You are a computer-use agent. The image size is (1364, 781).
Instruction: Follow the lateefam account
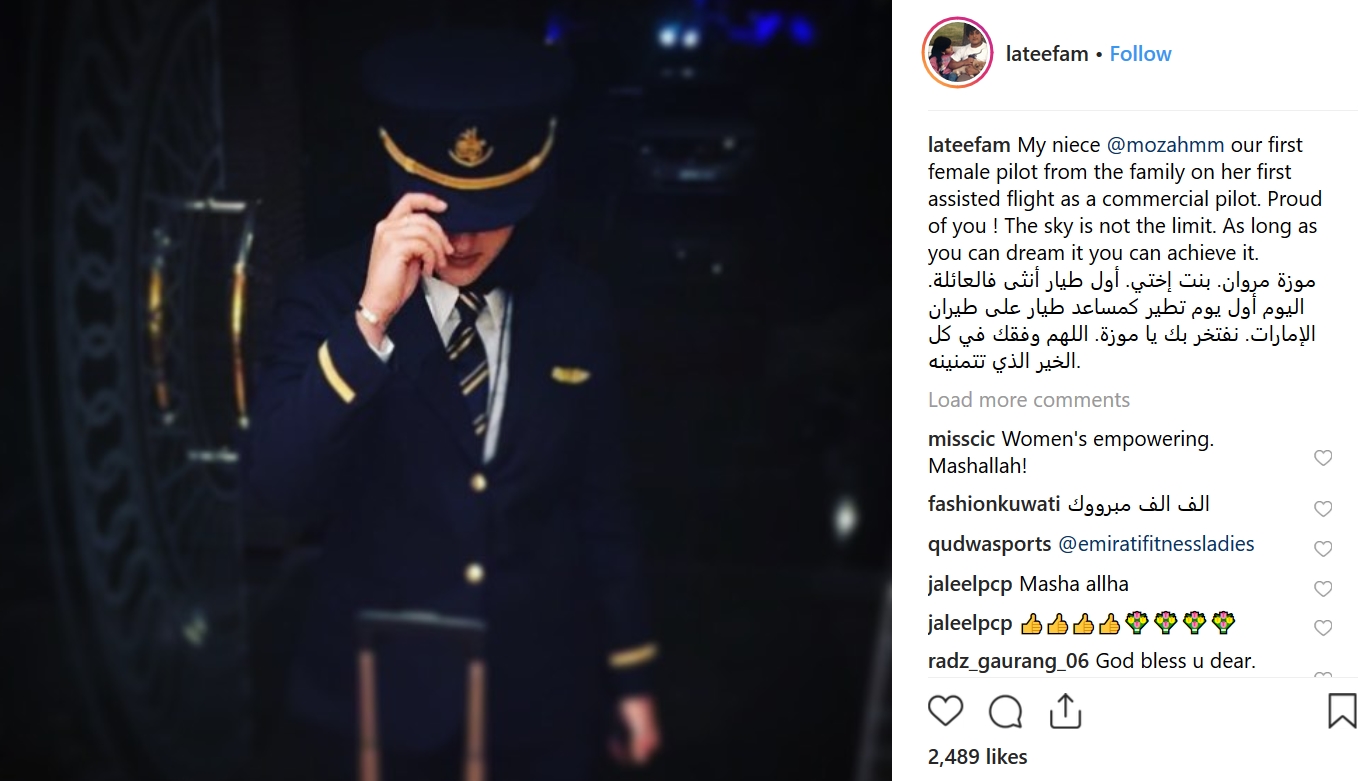point(1140,54)
